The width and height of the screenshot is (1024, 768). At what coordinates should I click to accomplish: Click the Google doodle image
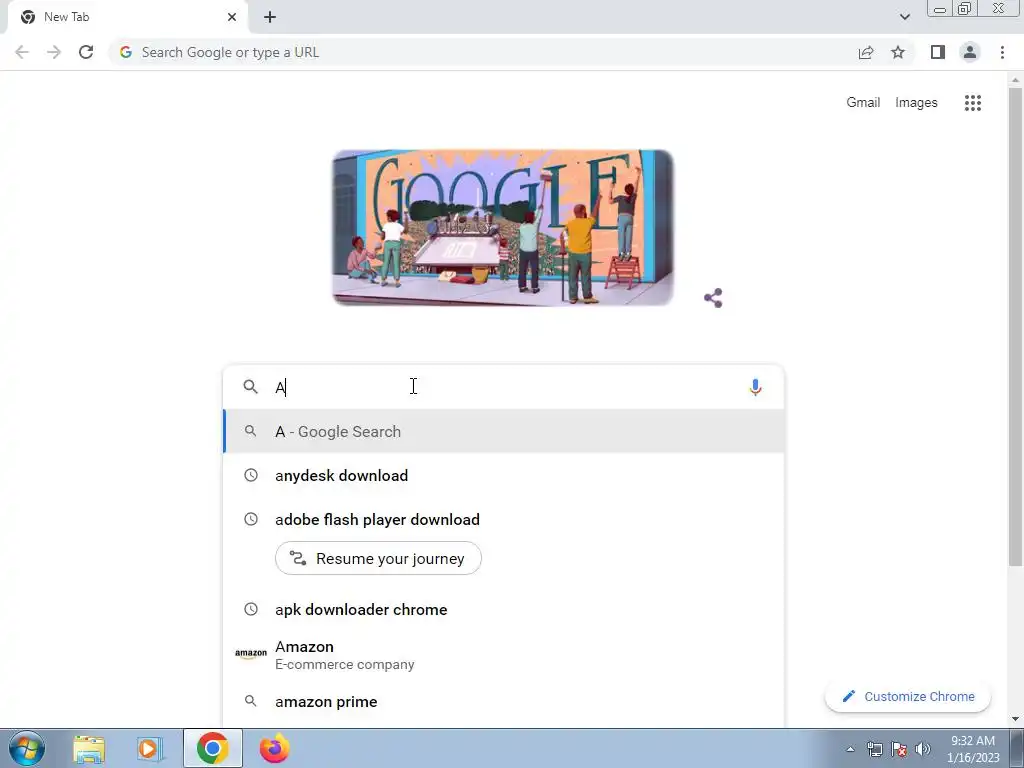tap(503, 227)
